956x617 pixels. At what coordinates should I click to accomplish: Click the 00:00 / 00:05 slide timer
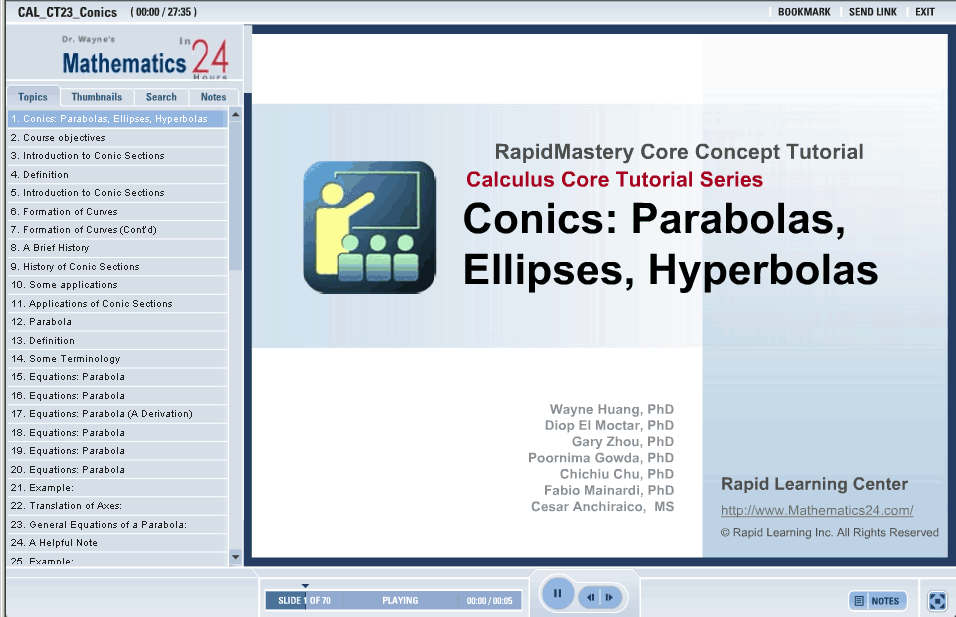coord(490,601)
